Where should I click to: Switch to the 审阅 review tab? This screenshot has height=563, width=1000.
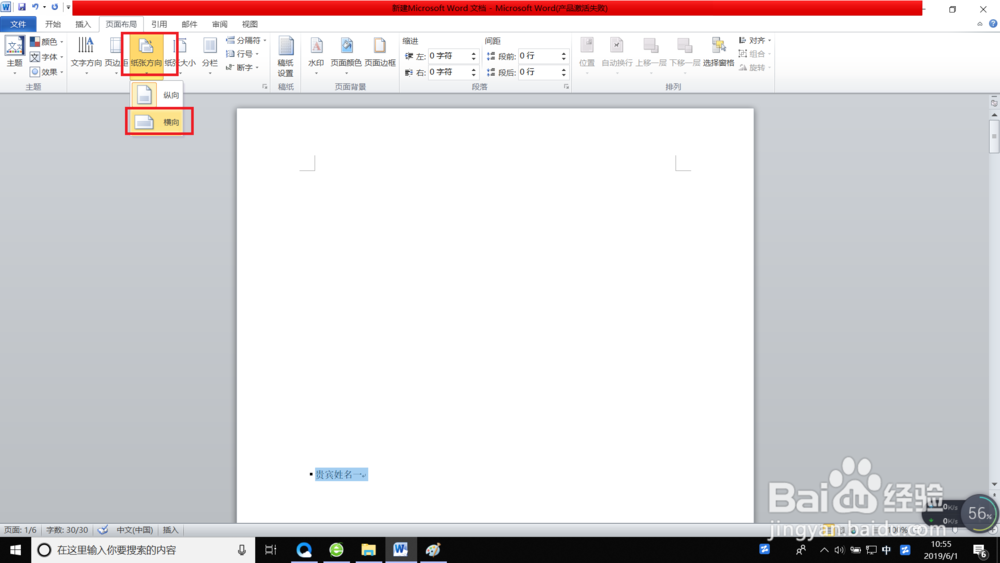(x=219, y=24)
